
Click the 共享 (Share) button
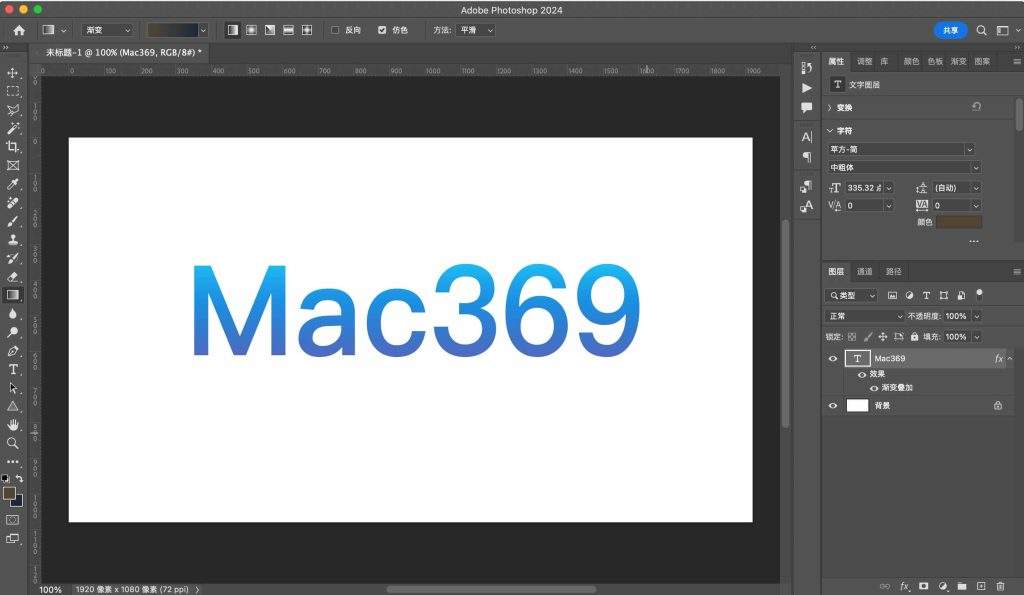pyautogui.click(x=950, y=30)
